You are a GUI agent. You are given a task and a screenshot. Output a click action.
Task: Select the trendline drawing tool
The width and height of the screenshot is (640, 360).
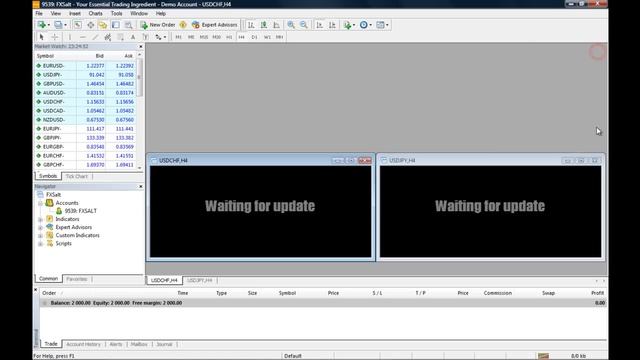coord(95,37)
